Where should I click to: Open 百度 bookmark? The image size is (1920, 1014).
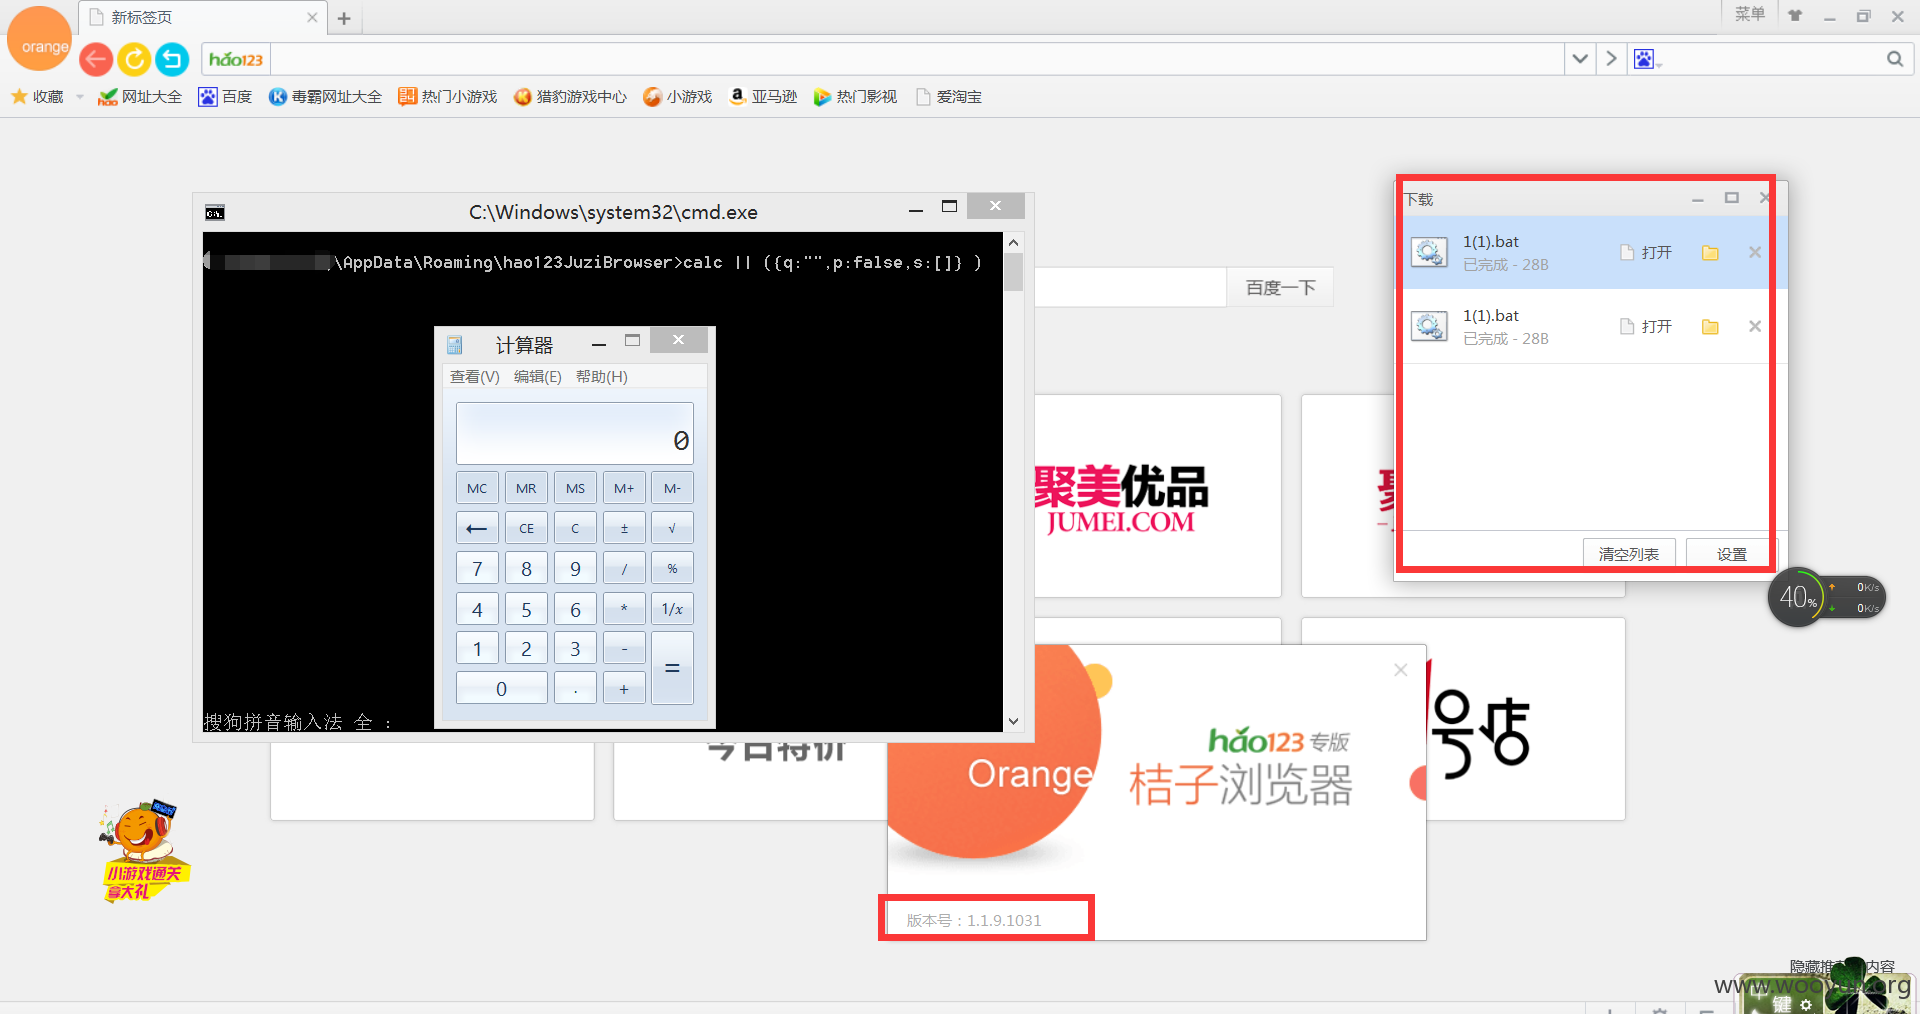click(225, 97)
